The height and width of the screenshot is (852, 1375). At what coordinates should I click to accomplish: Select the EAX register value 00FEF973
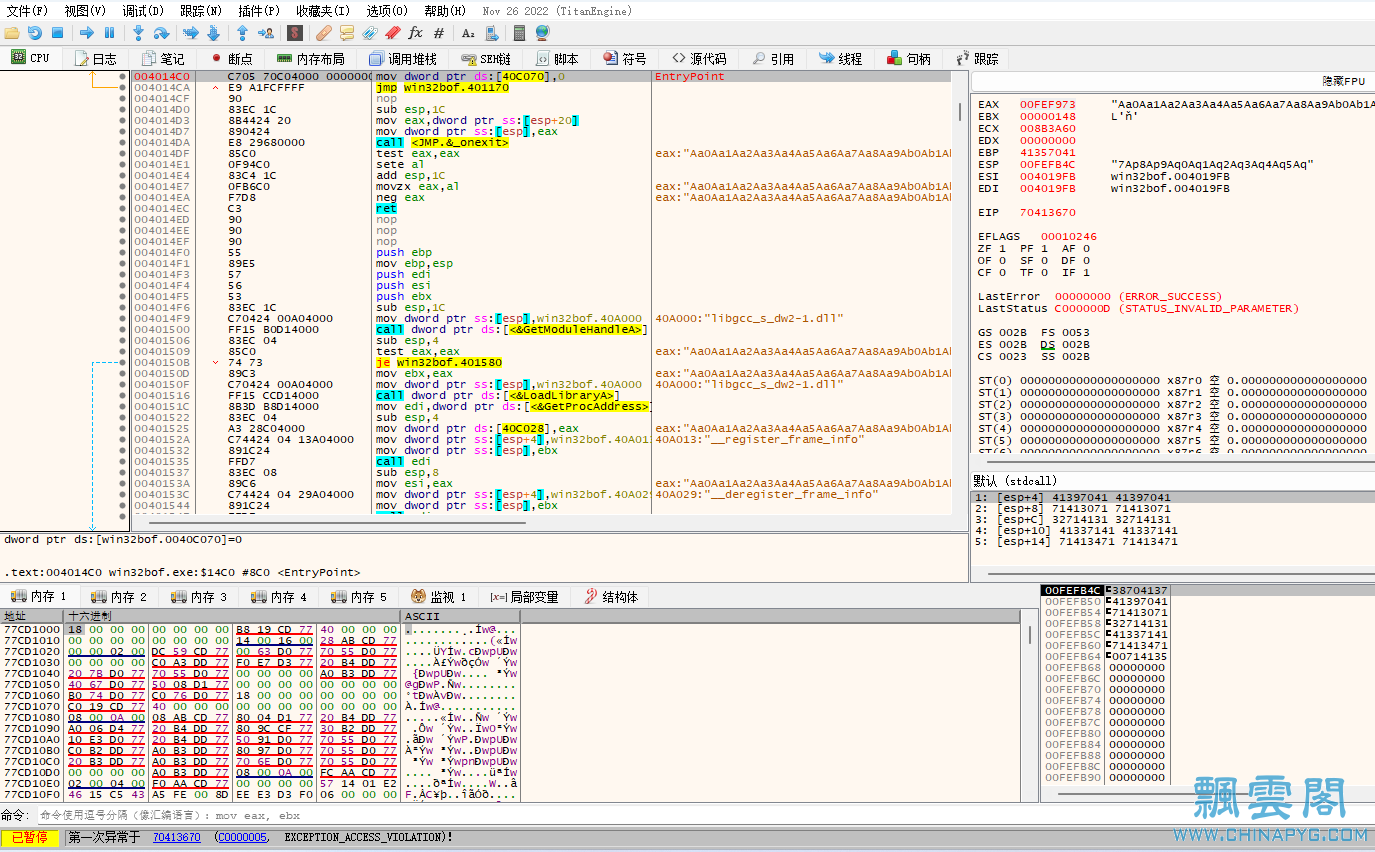coord(1048,104)
